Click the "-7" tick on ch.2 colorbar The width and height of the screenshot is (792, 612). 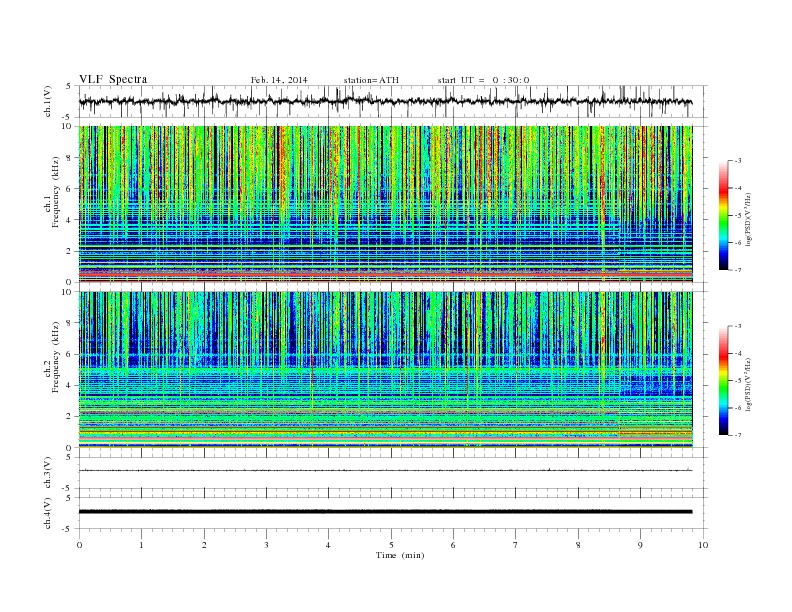738,435
